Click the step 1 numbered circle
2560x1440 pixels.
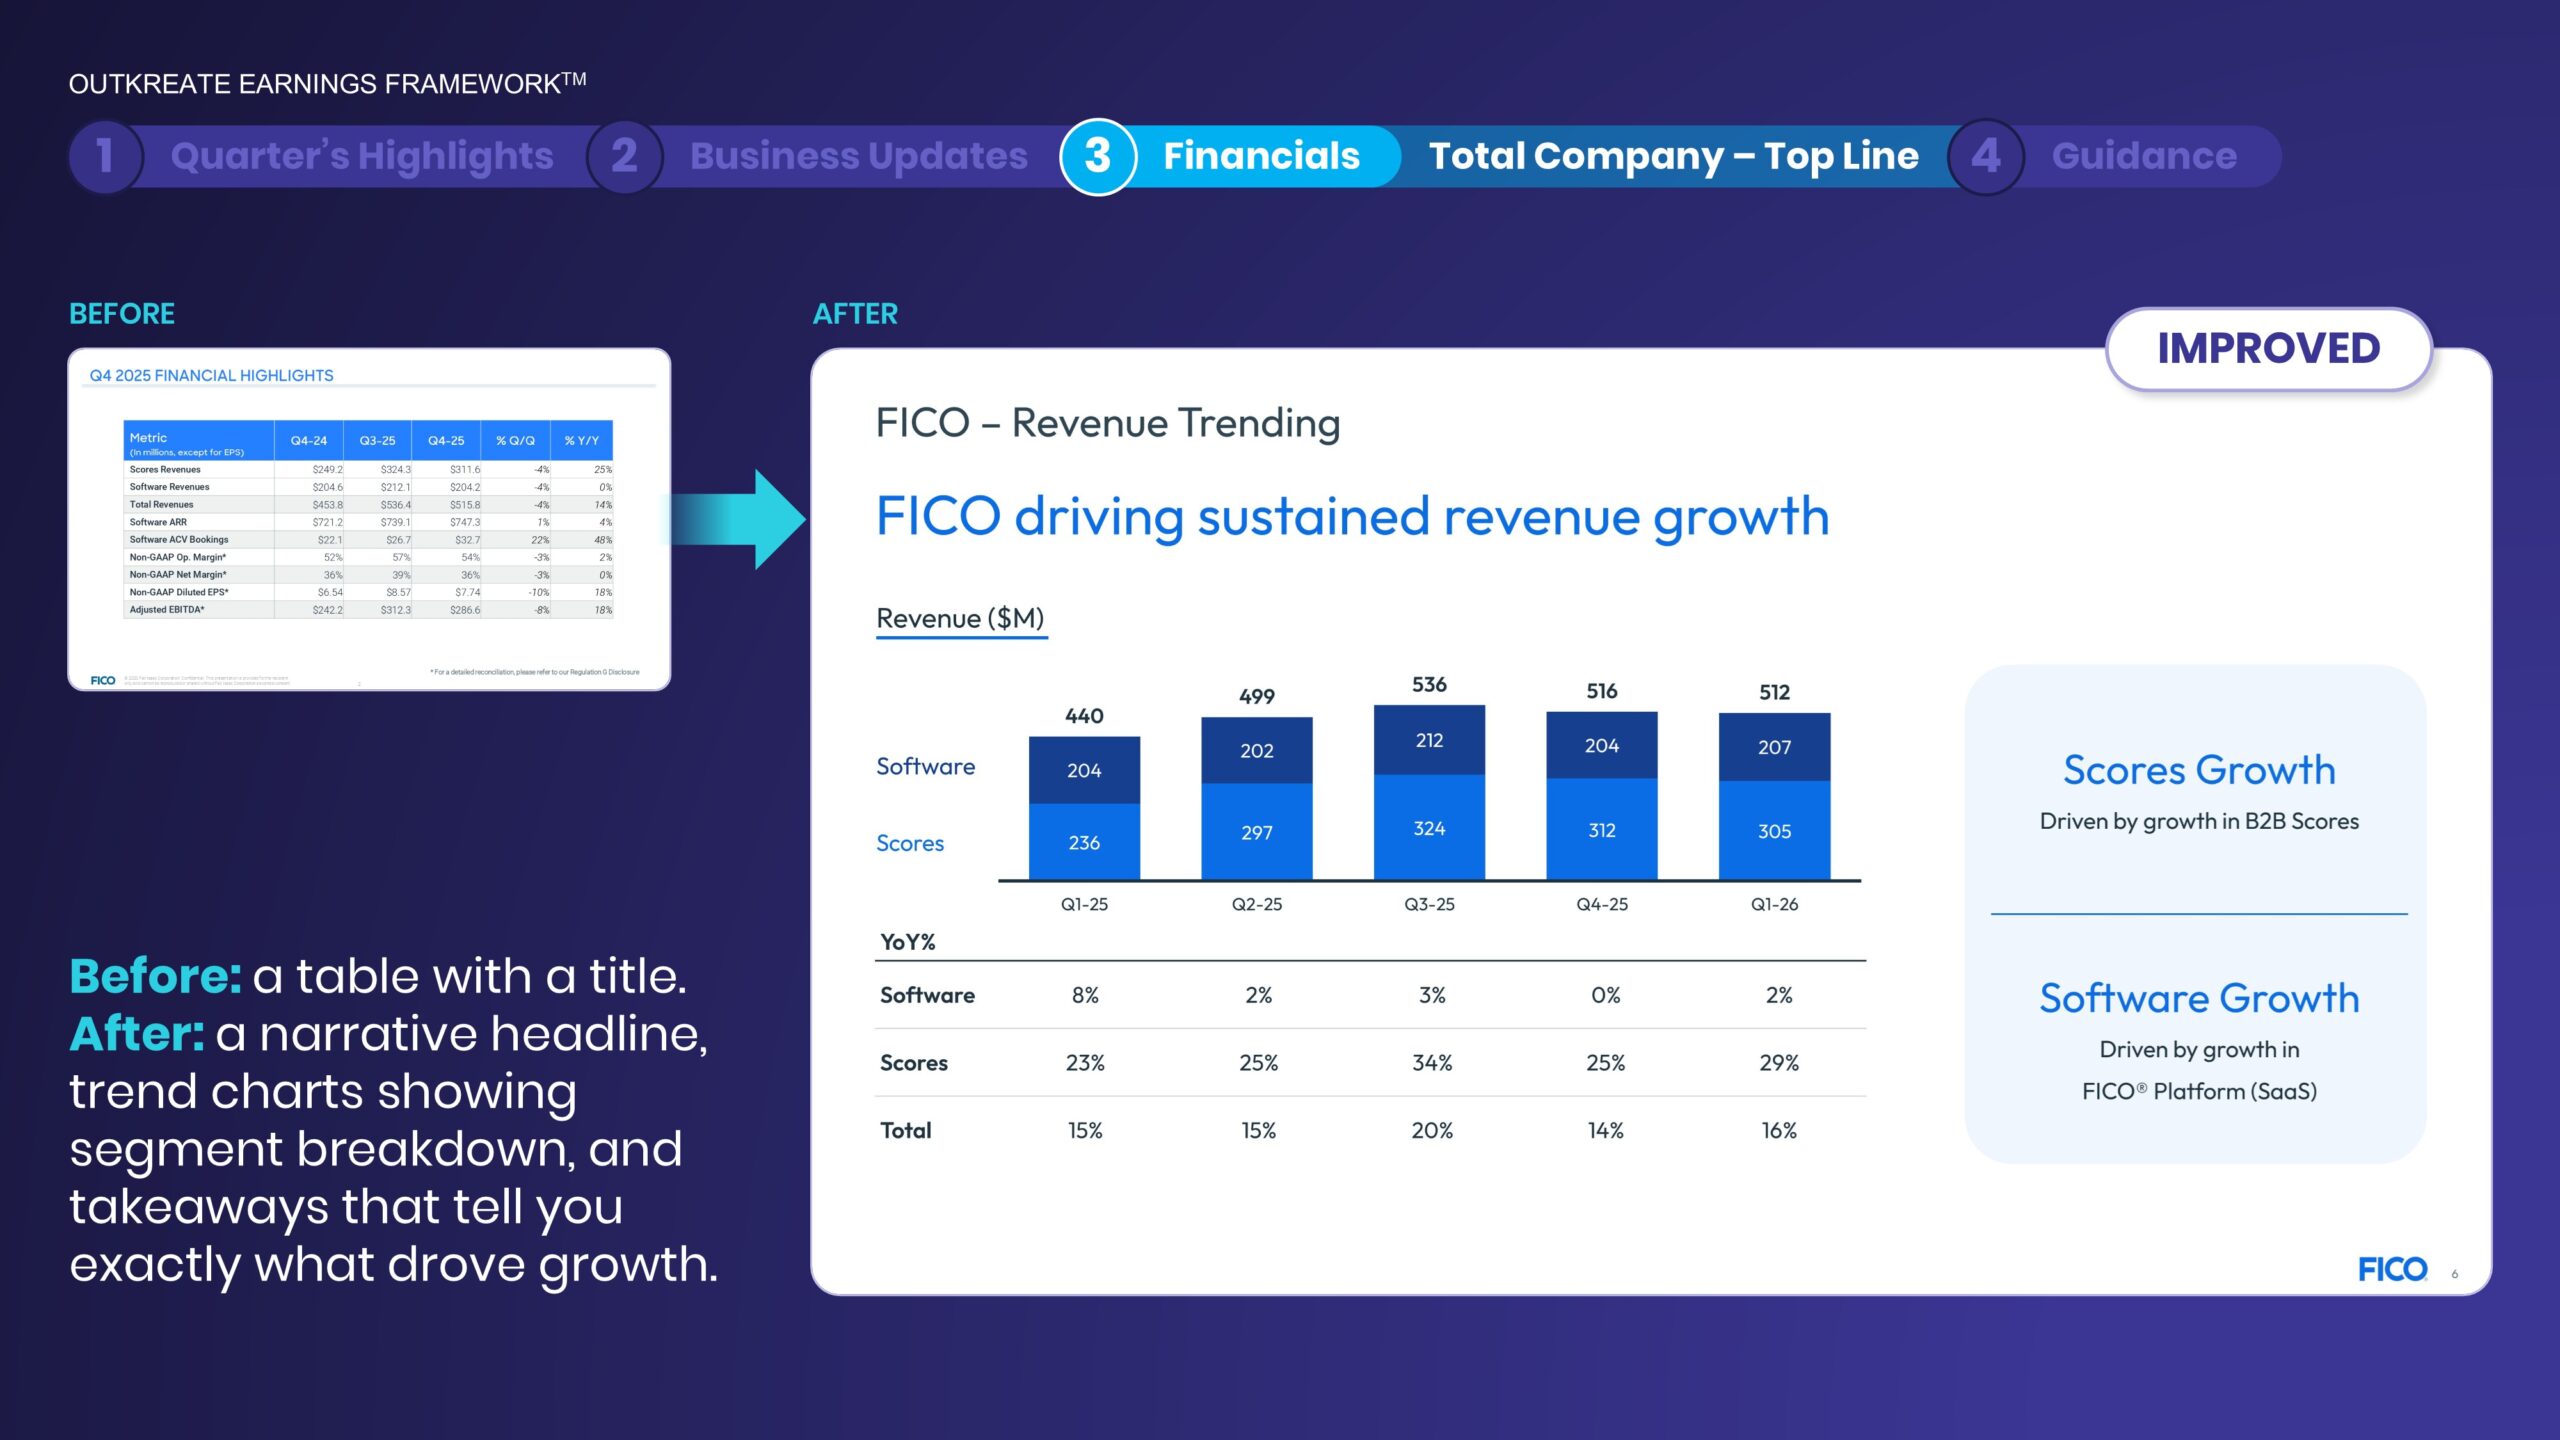[x=105, y=157]
